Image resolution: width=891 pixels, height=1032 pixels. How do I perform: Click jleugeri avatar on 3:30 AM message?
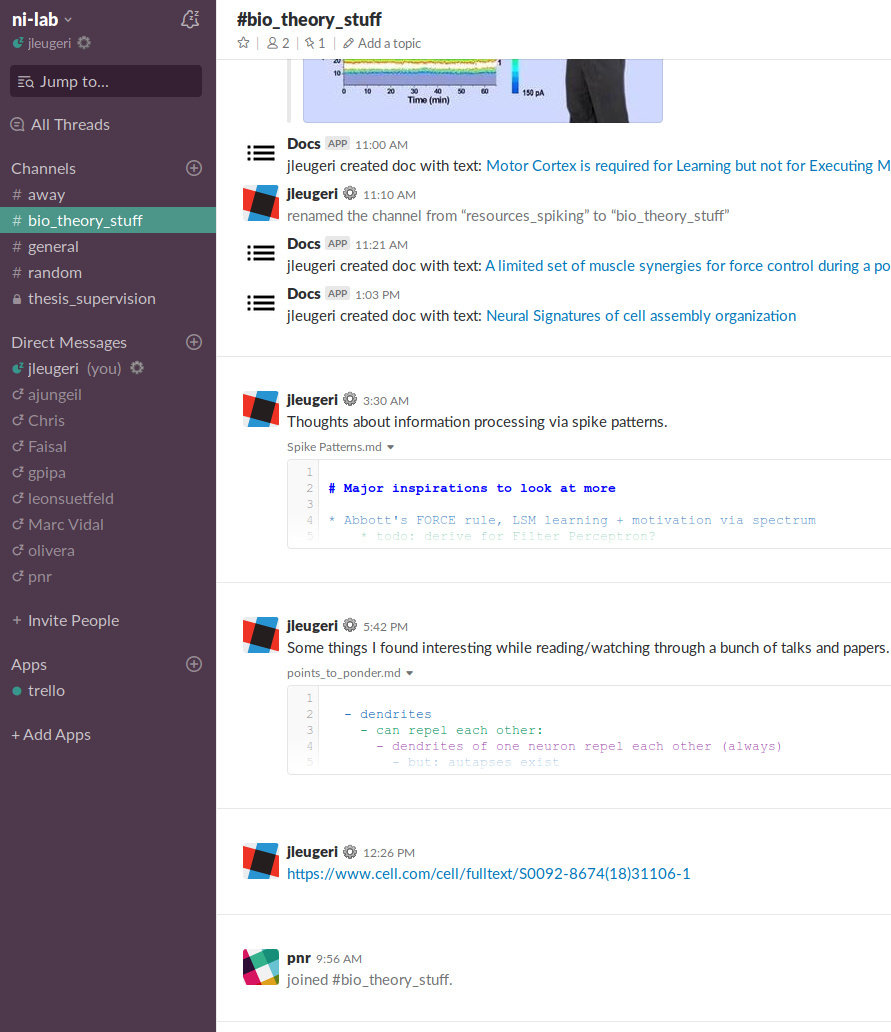click(x=261, y=409)
